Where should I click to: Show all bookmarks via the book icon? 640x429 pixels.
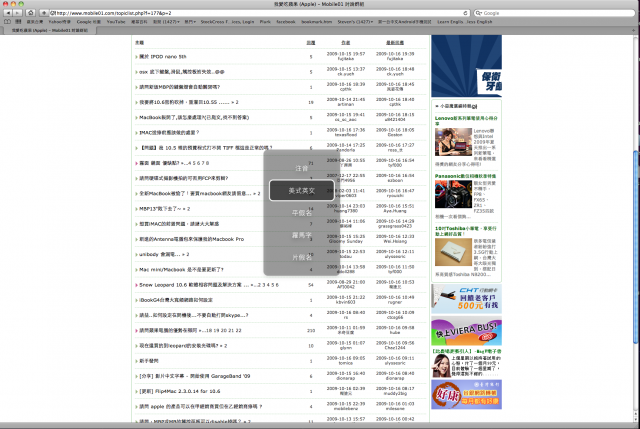[x=7, y=22]
